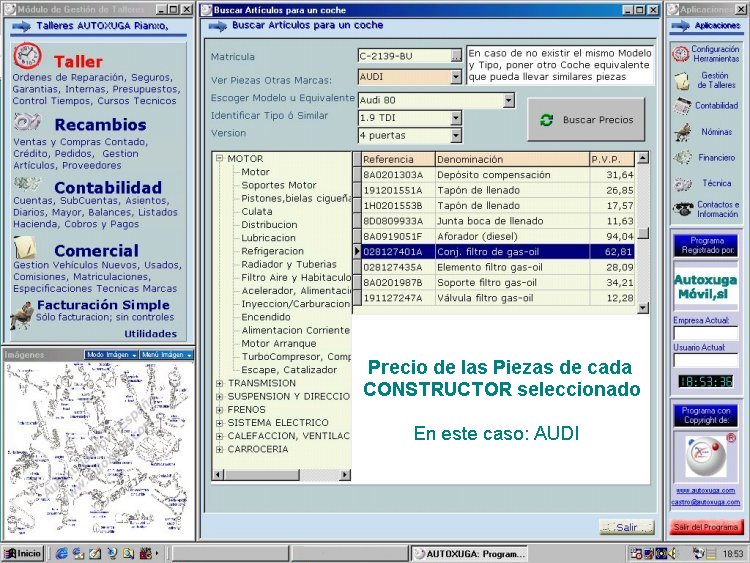Viewport: 750px width, 563px height.
Task: Open the 4 puertas version dropdown
Action: click(456, 135)
